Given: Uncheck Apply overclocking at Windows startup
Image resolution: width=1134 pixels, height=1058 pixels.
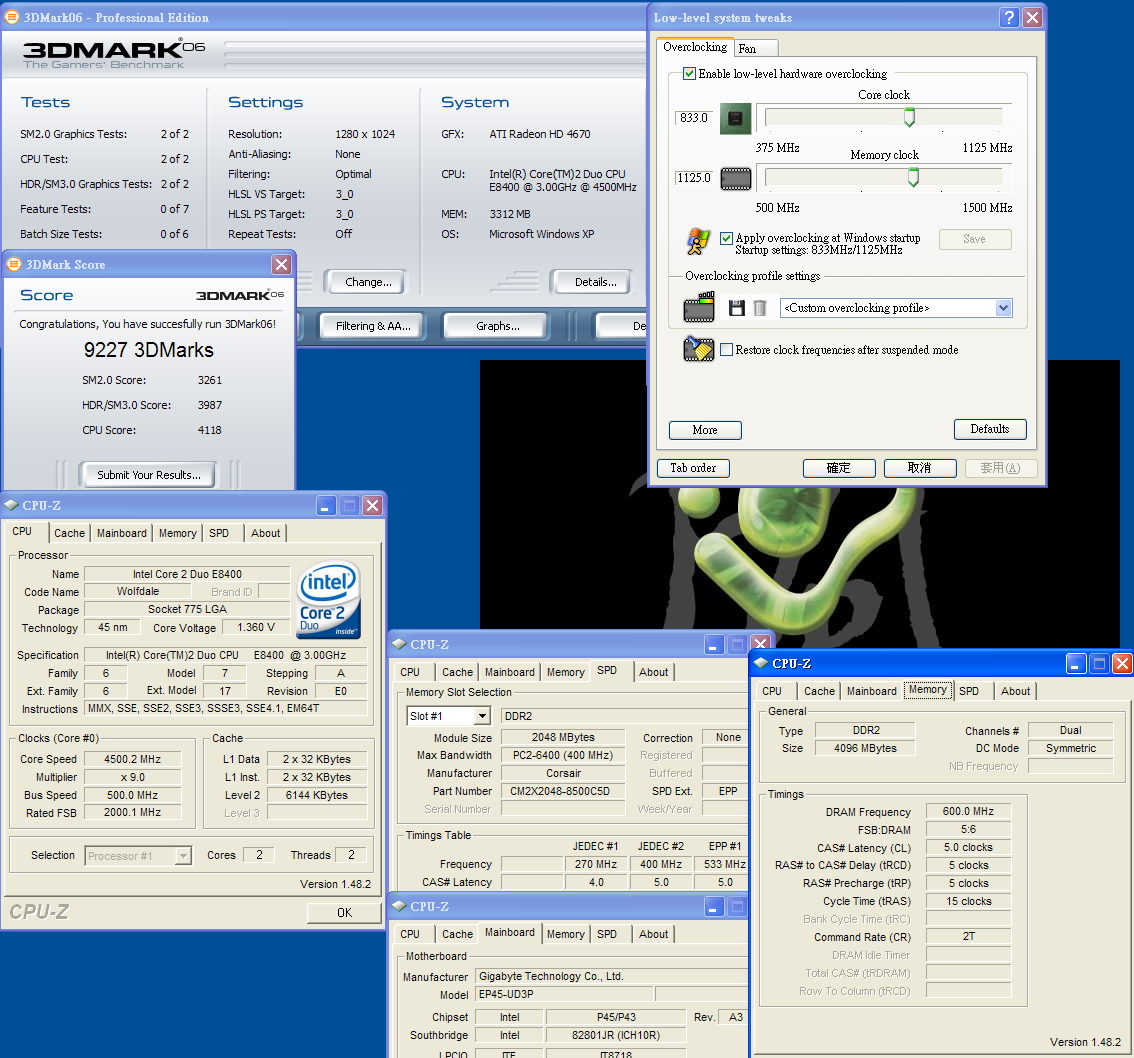Looking at the screenshot, I should [x=727, y=238].
